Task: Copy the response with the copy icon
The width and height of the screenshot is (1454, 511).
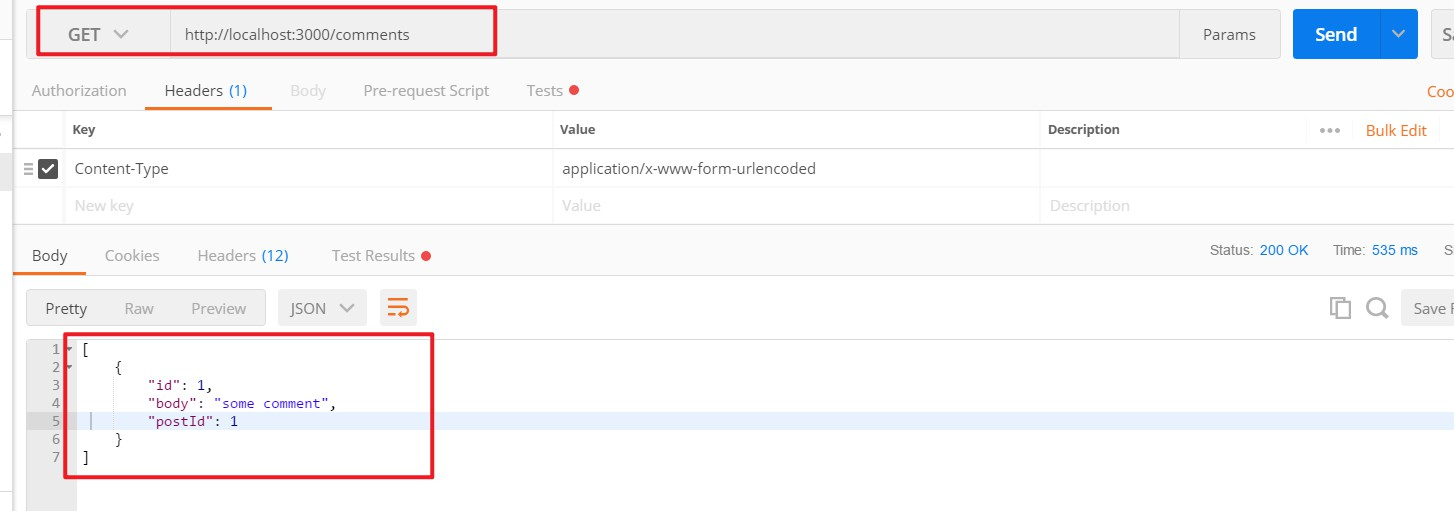Action: coord(1340,308)
